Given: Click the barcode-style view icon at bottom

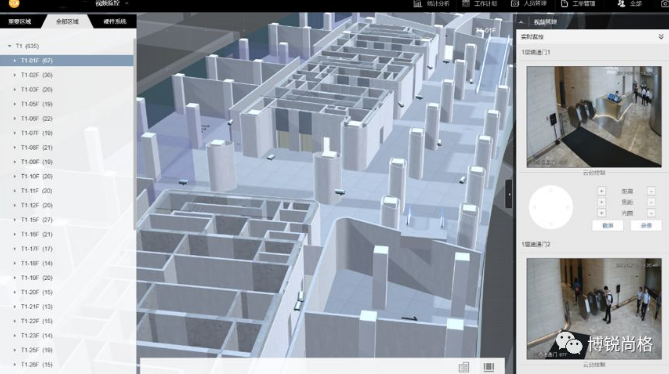Looking at the screenshot, I should (489, 367).
